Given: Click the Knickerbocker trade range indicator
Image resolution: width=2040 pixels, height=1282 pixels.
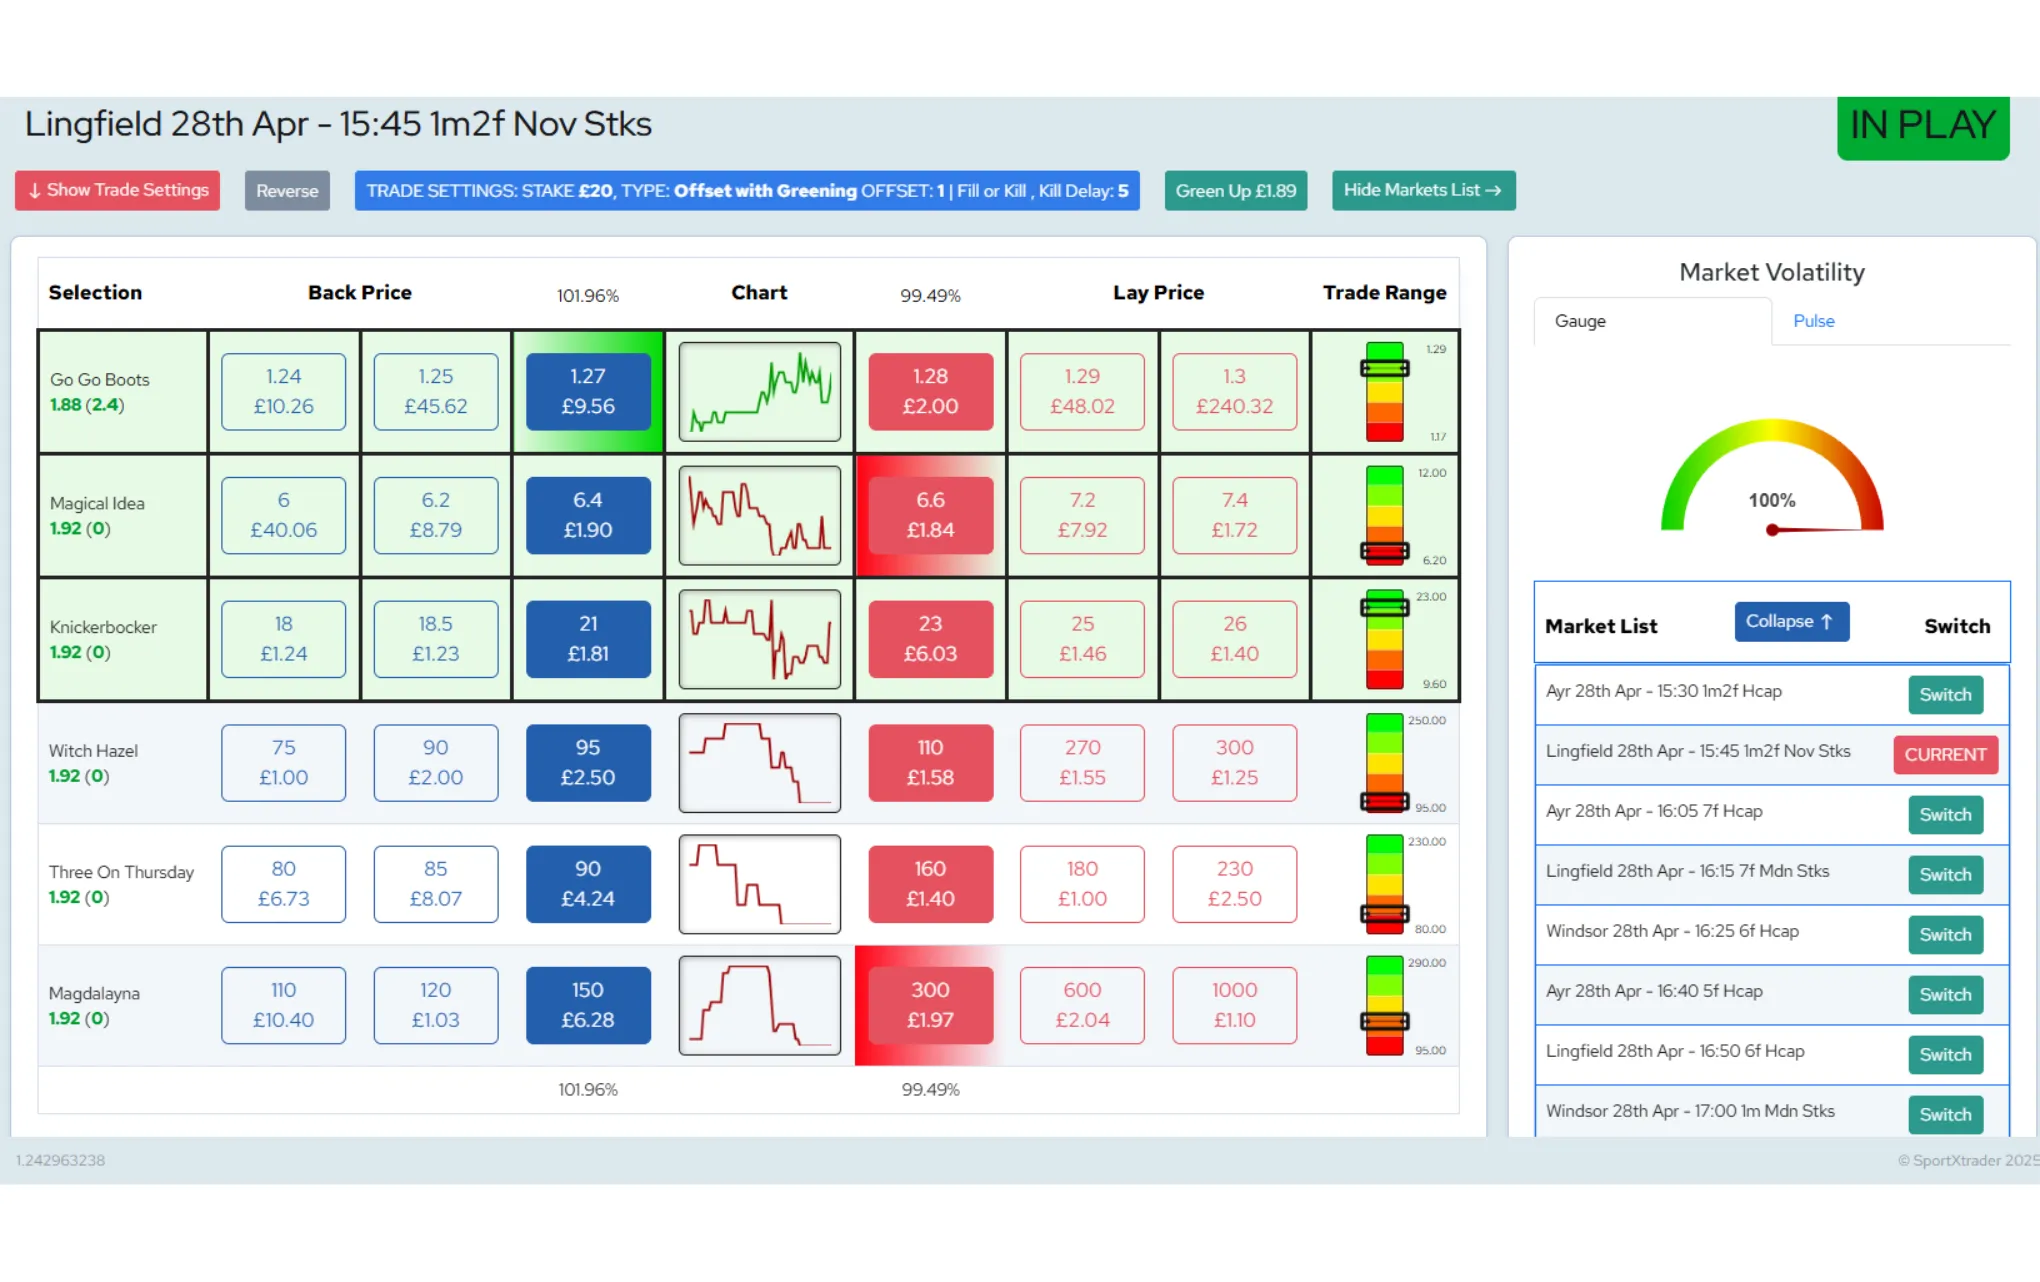Looking at the screenshot, I should (x=1384, y=639).
